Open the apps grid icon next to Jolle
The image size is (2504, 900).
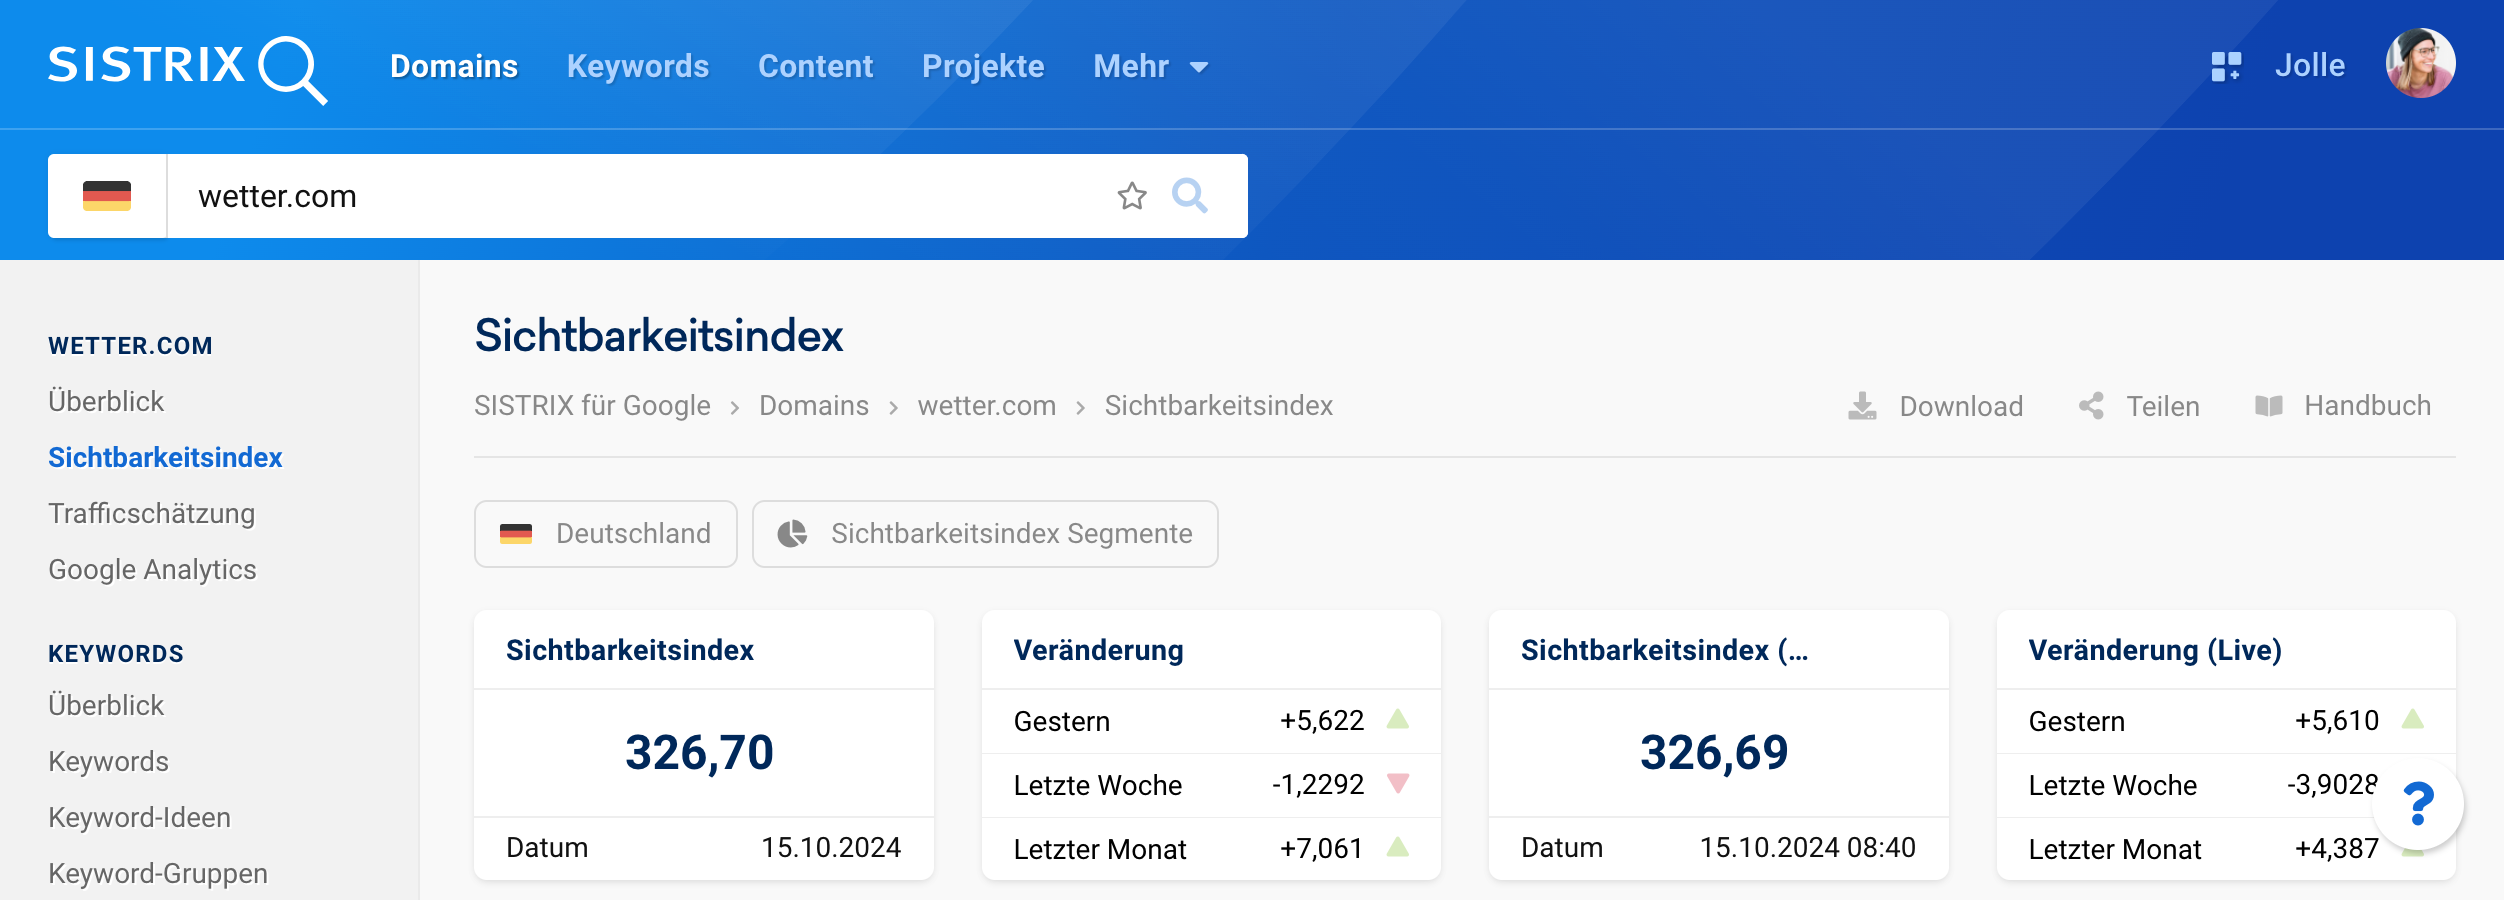point(2226,66)
